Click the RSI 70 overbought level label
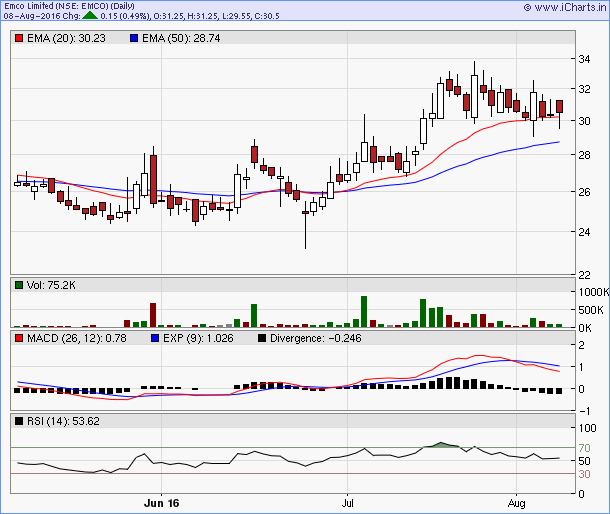The image size is (610, 514). 584,448
